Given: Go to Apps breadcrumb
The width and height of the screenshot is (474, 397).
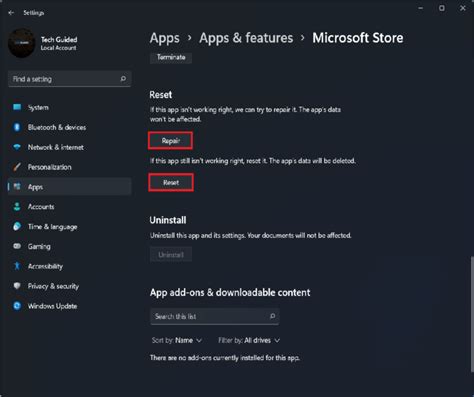Looking at the screenshot, I should (x=165, y=38).
